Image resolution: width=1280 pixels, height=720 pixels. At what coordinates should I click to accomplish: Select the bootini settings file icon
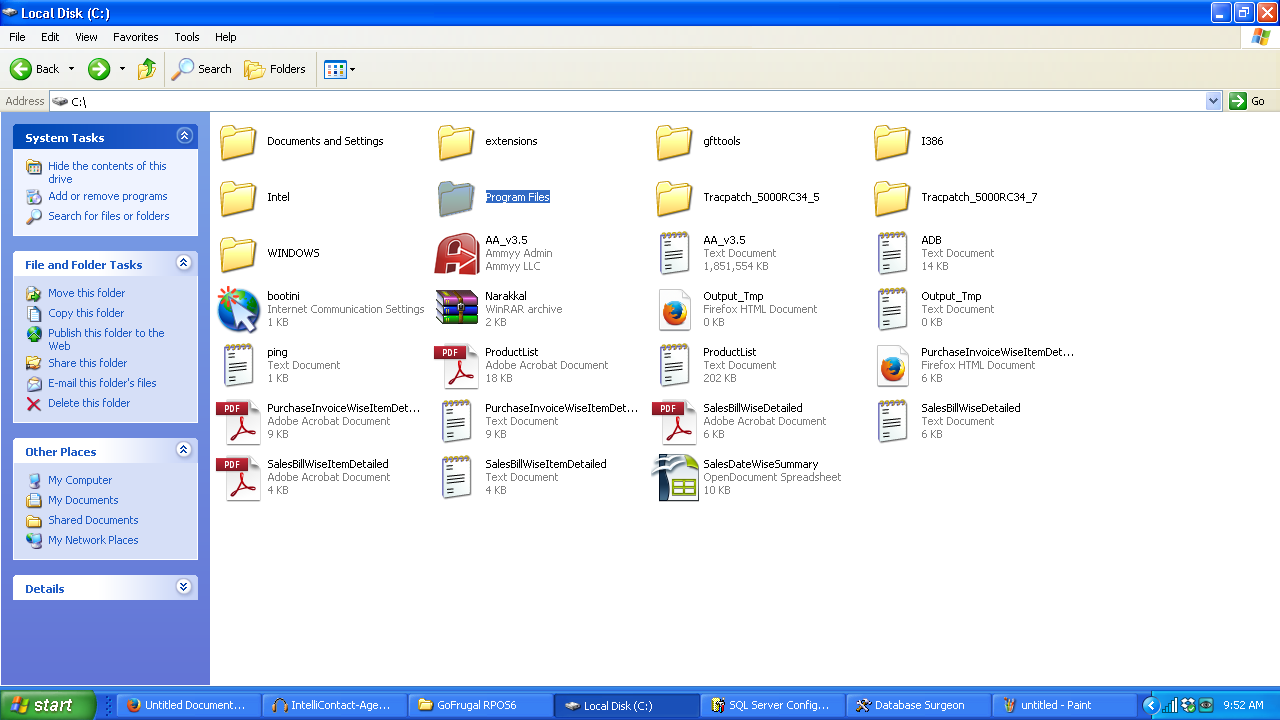[x=238, y=310]
